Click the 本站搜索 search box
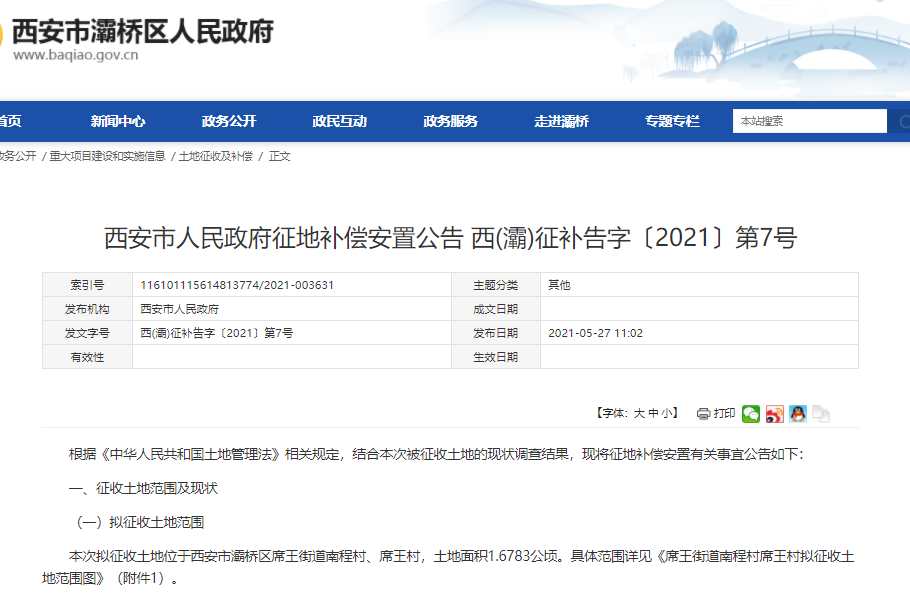 808,122
